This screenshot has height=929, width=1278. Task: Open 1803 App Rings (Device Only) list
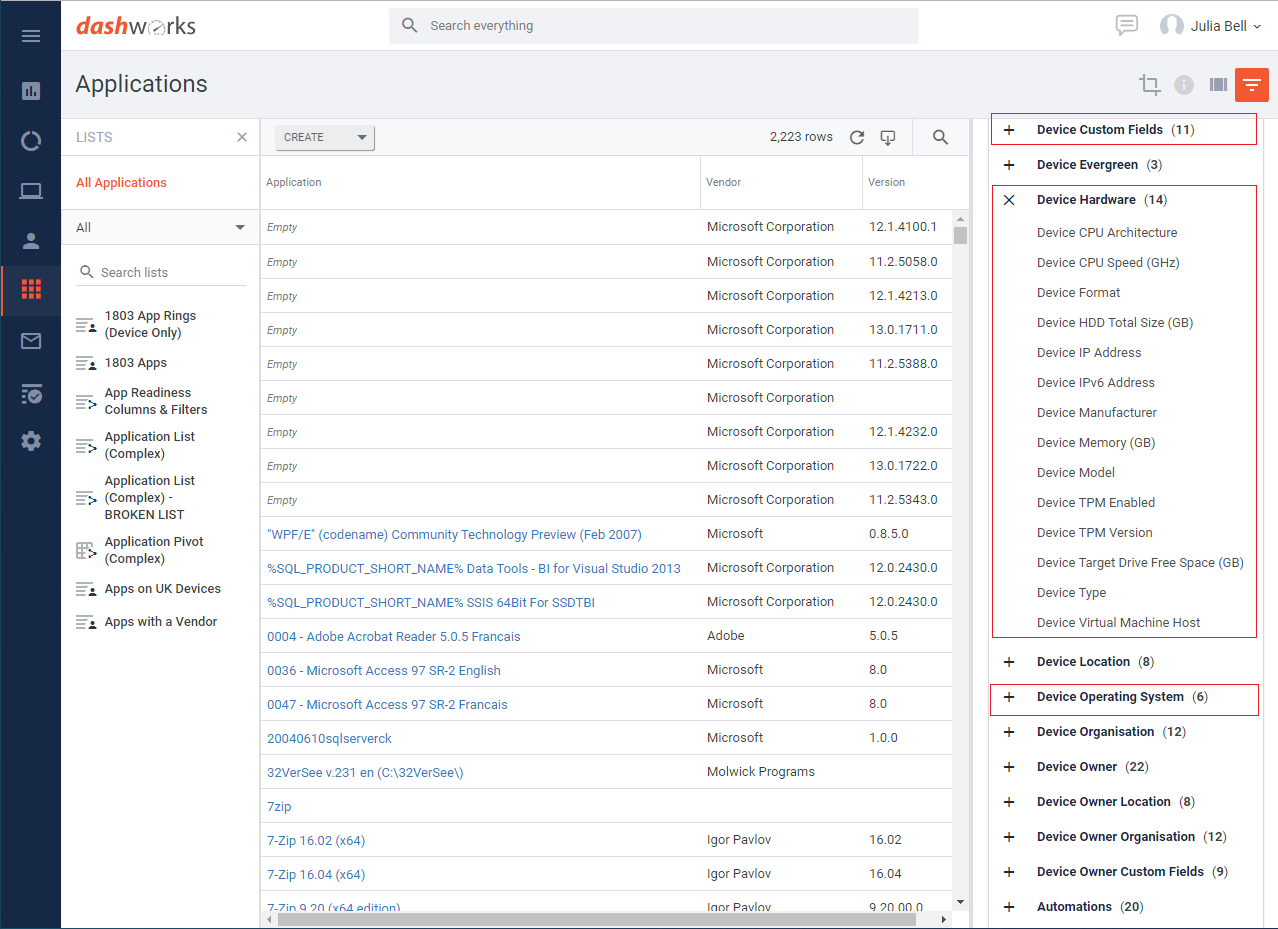click(x=150, y=324)
